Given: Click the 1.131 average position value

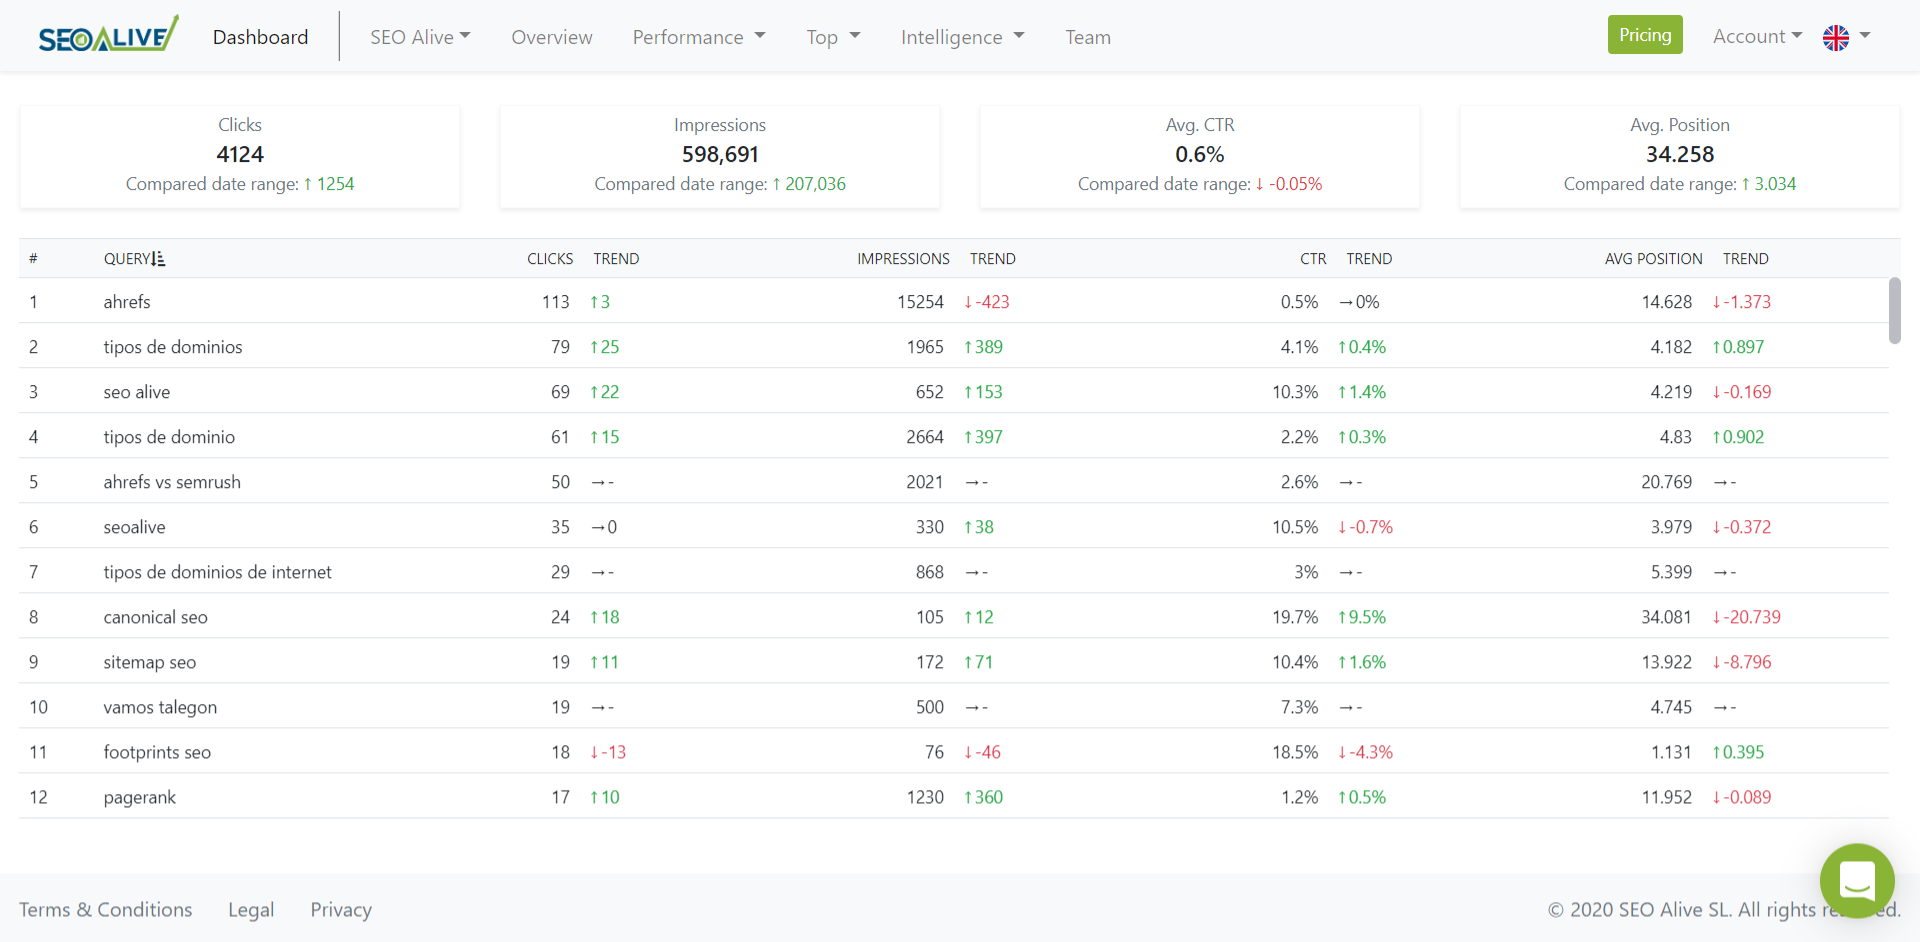Looking at the screenshot, I should point(1671,752).
